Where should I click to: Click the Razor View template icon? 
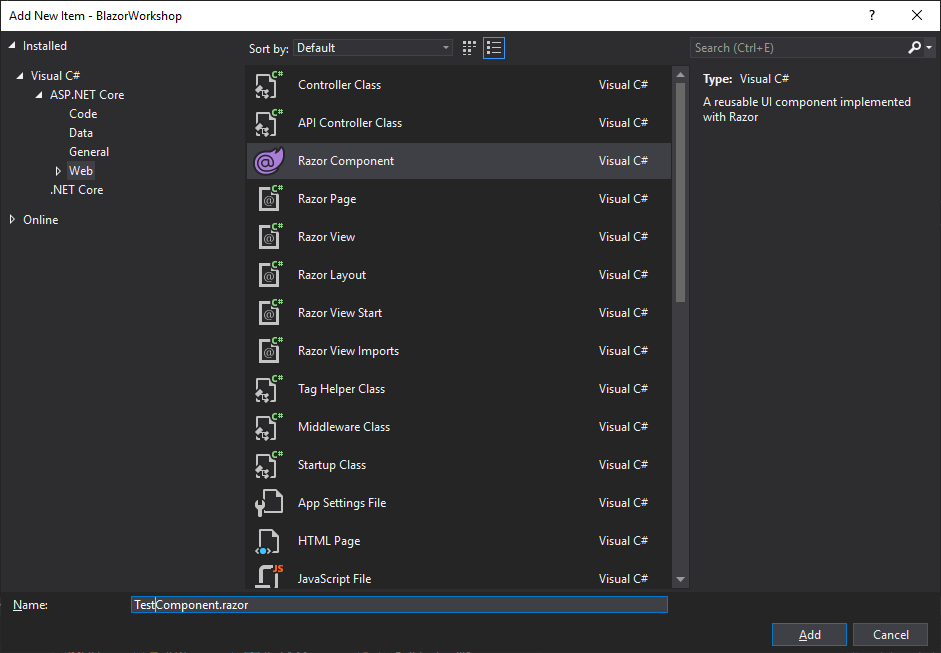269,236
